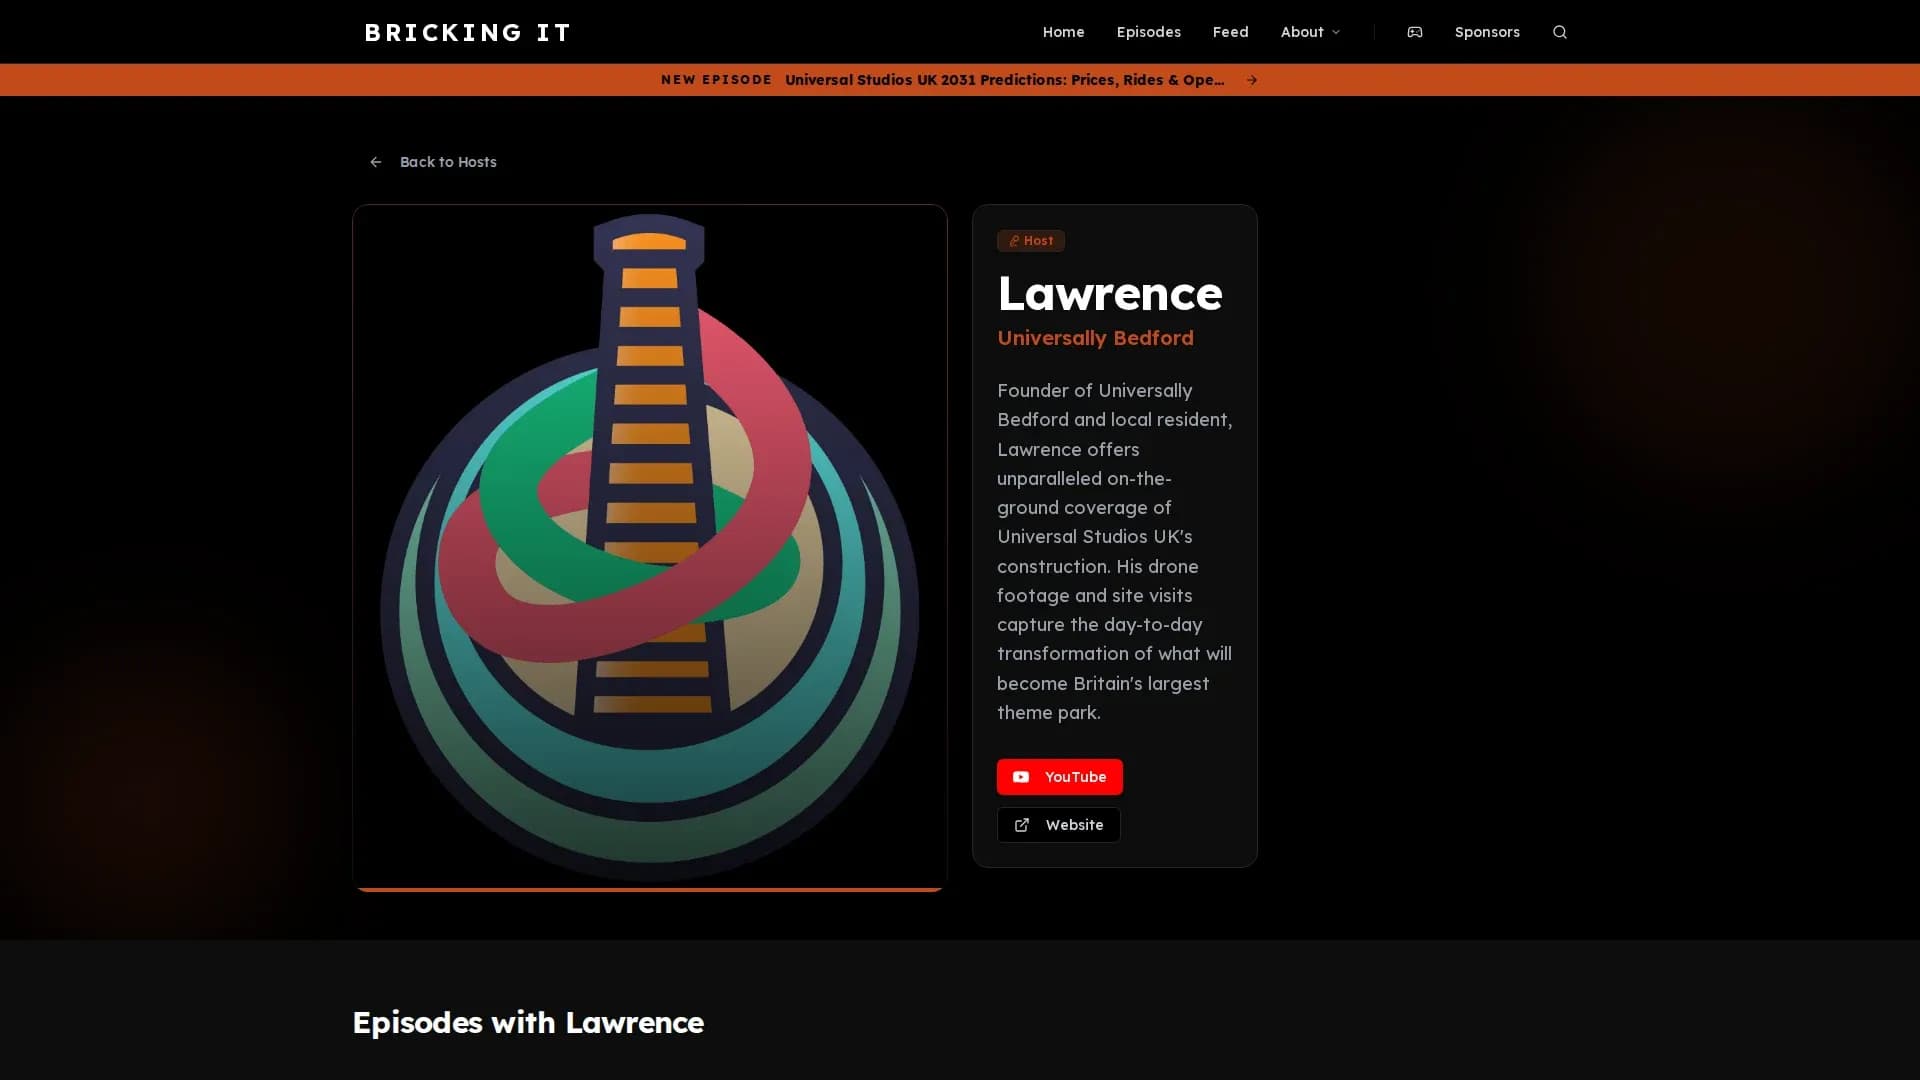Click the Host badge label
This screenshot has width=1920, height=1080.
[1030, 241]
